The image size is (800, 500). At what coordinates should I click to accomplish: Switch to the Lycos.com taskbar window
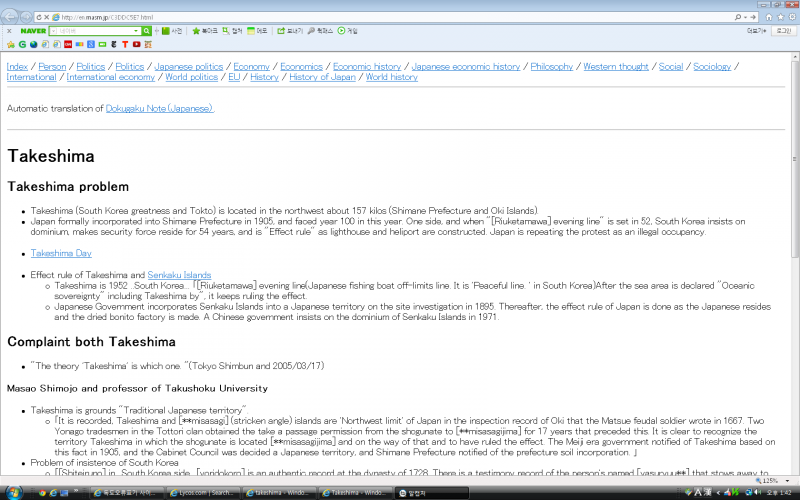tap(205, 493)
